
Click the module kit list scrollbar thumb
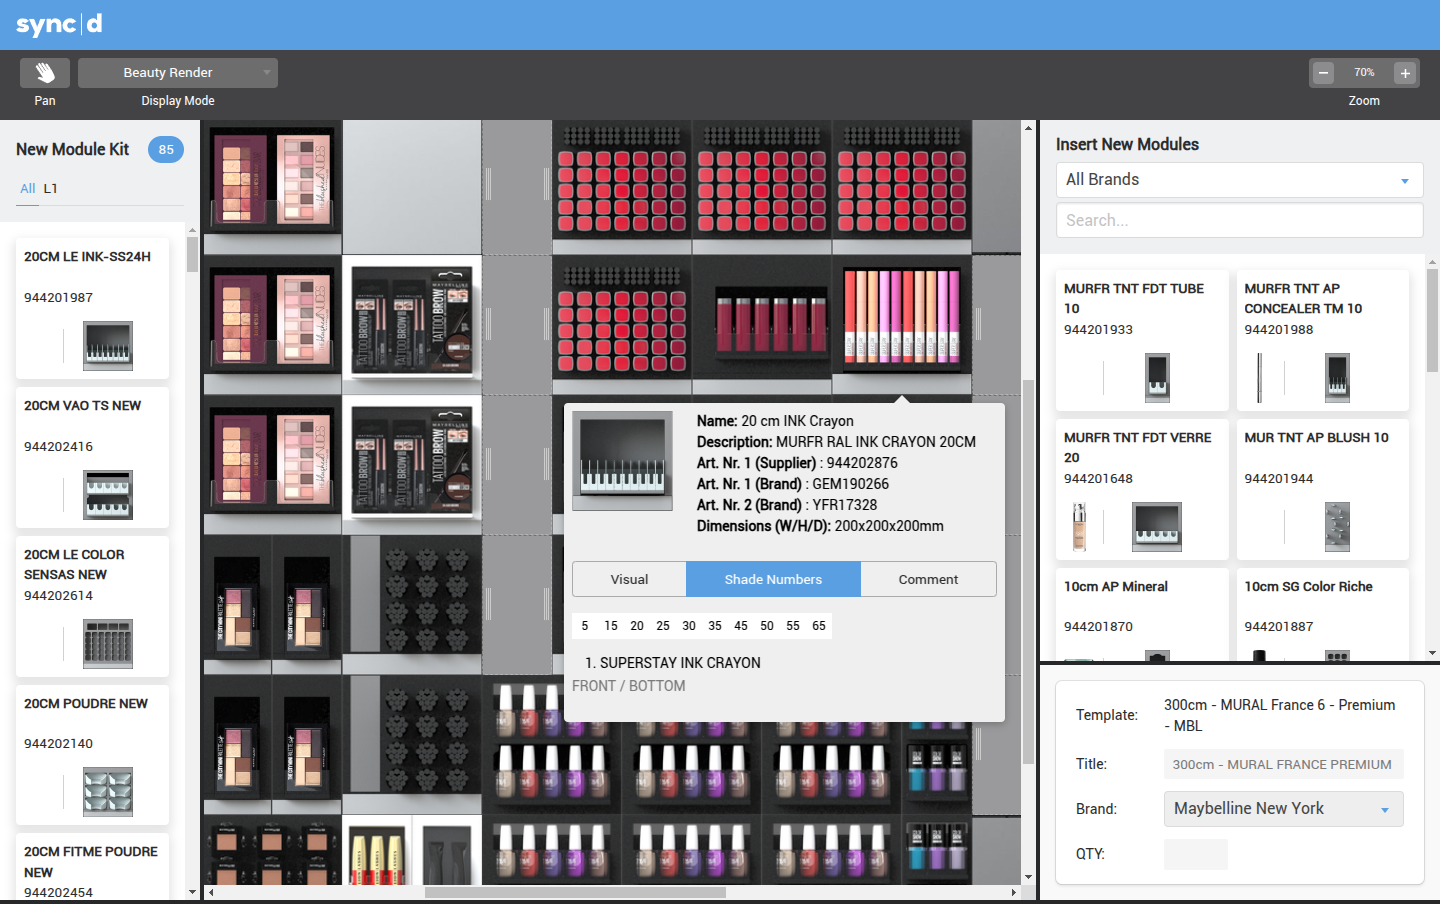192,255
